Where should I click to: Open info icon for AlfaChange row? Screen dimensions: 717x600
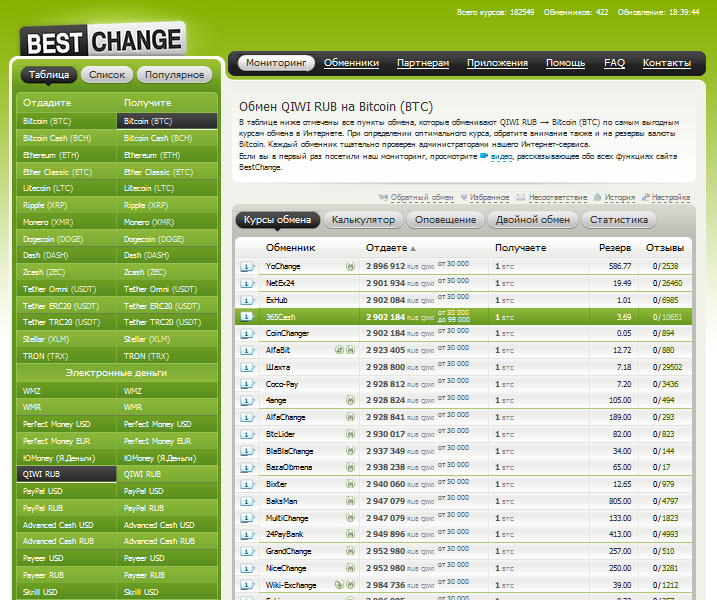(247, 418)
